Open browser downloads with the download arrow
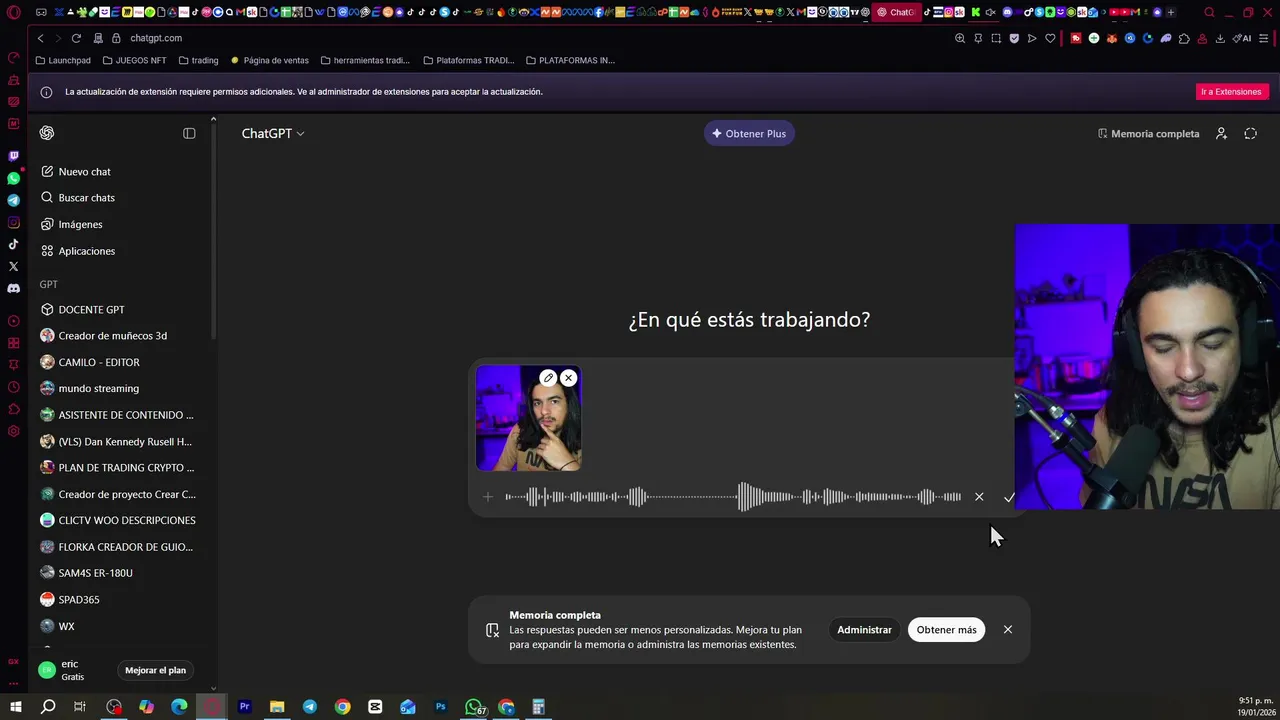 [x=1220, y=38]
